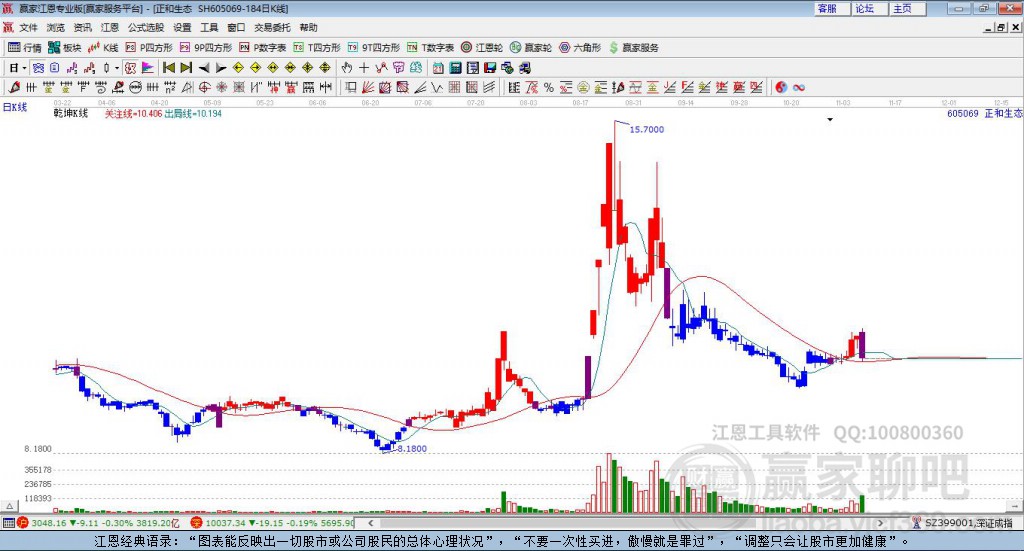1024x551 pixels.
Task: Click the 605069 stock code label
Action: click(963, 114)
